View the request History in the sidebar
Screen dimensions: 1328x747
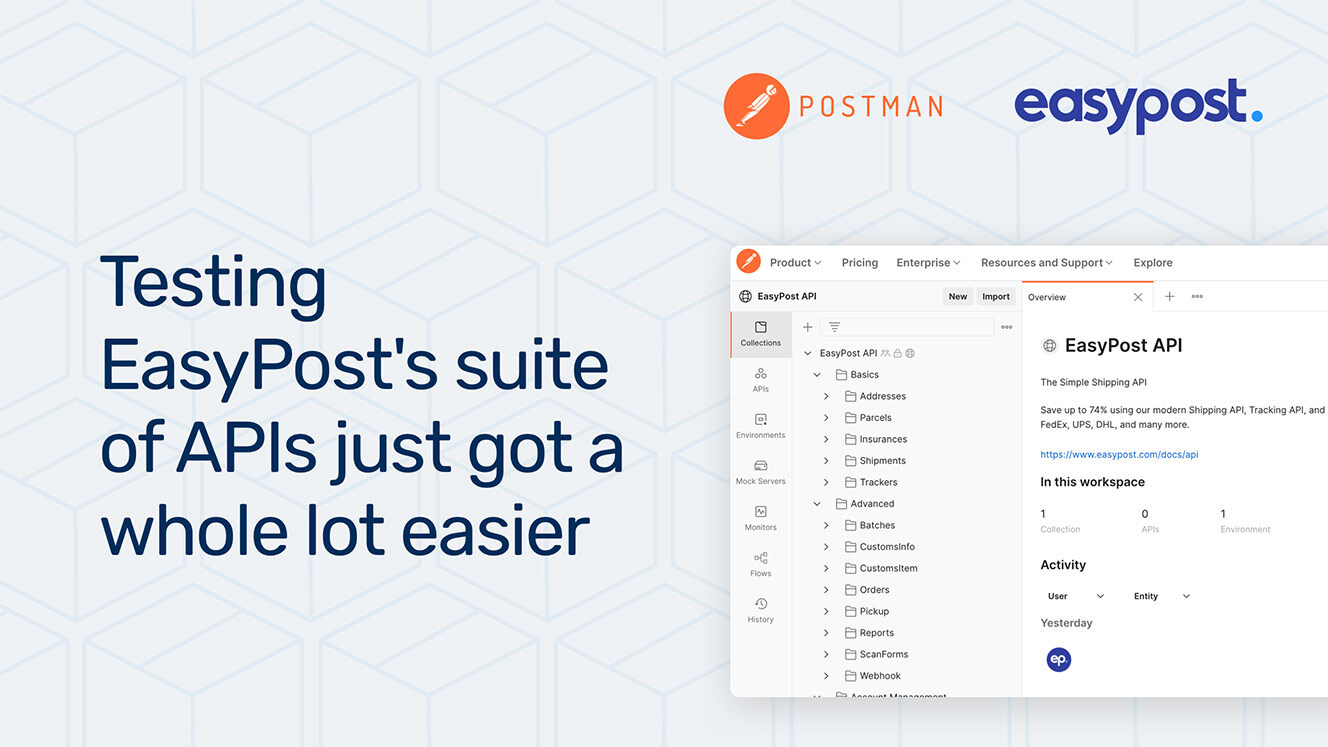[761, 610]
